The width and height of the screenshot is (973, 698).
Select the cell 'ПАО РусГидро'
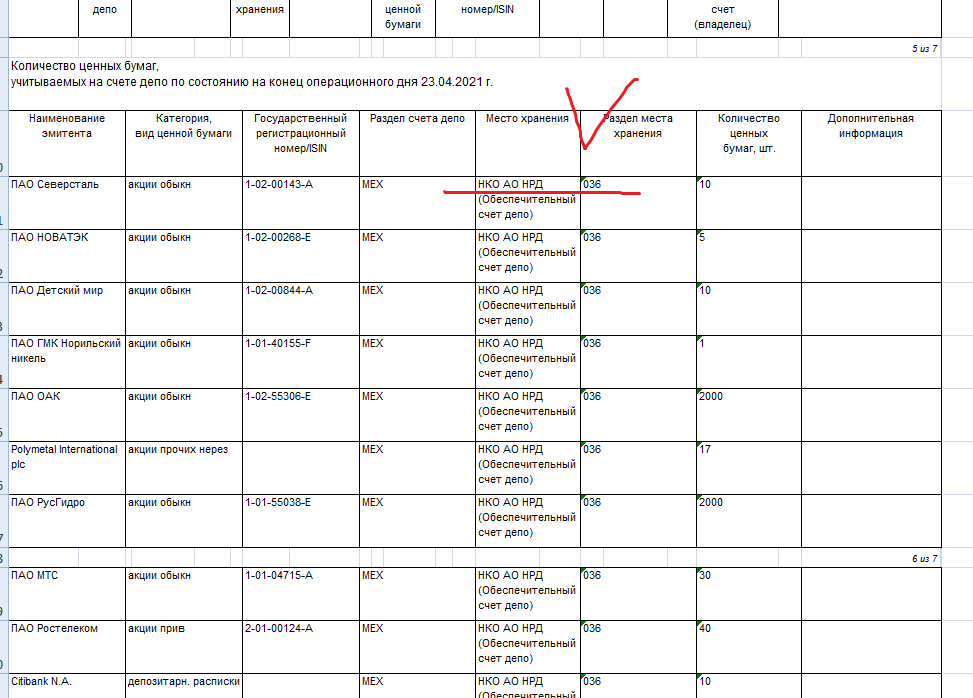[67, 521]
